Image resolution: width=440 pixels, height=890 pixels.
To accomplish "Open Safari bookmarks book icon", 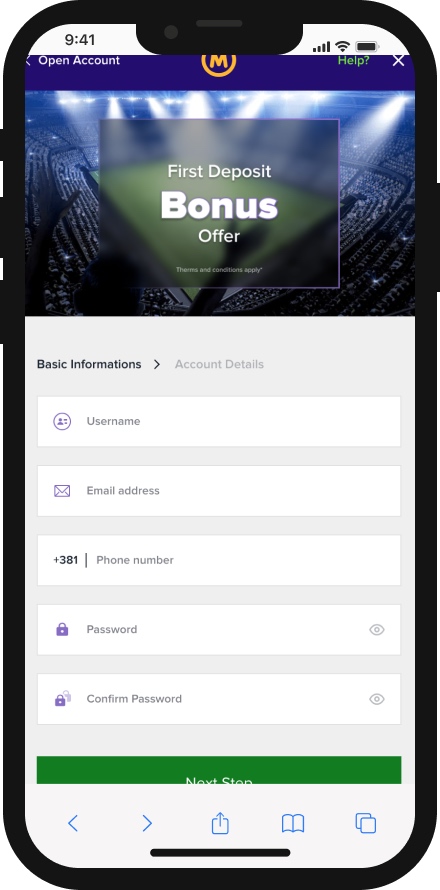I will (293, 823).
